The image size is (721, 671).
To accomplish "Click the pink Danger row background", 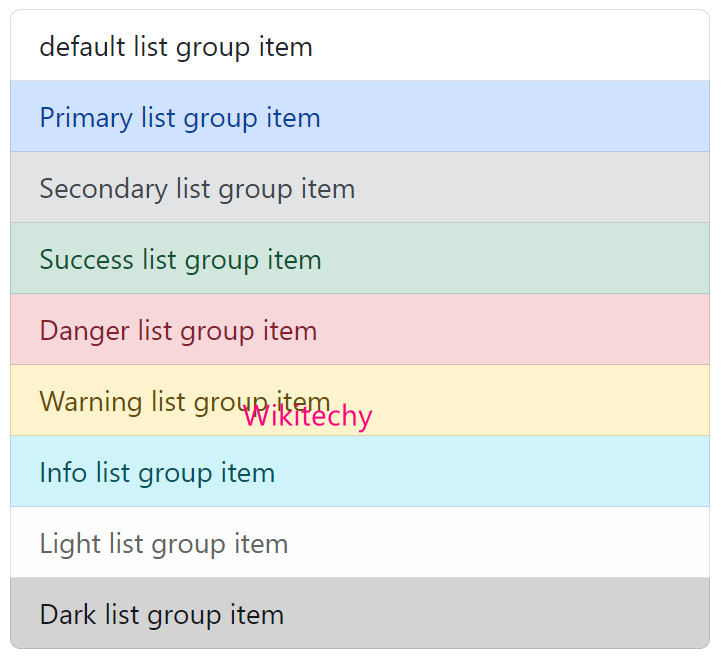I will [520, 331].
